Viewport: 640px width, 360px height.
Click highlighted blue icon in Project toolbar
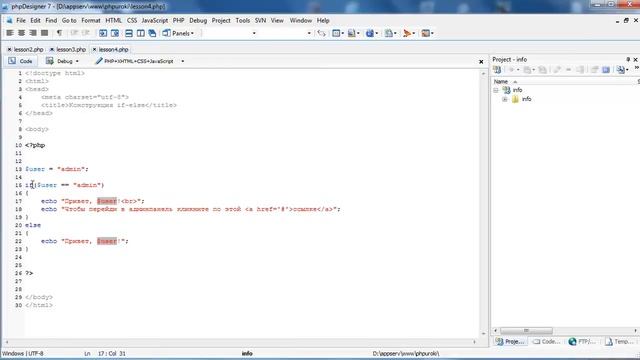[x=606, y=70]
